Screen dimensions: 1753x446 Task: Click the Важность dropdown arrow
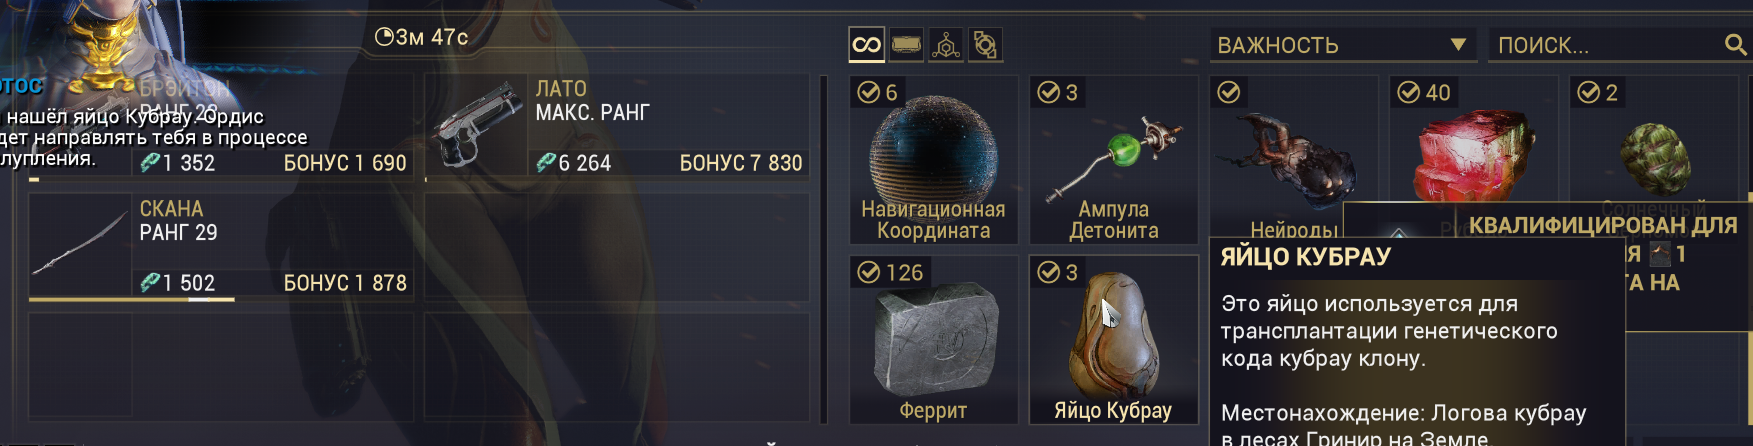[x=1458, y=45]
